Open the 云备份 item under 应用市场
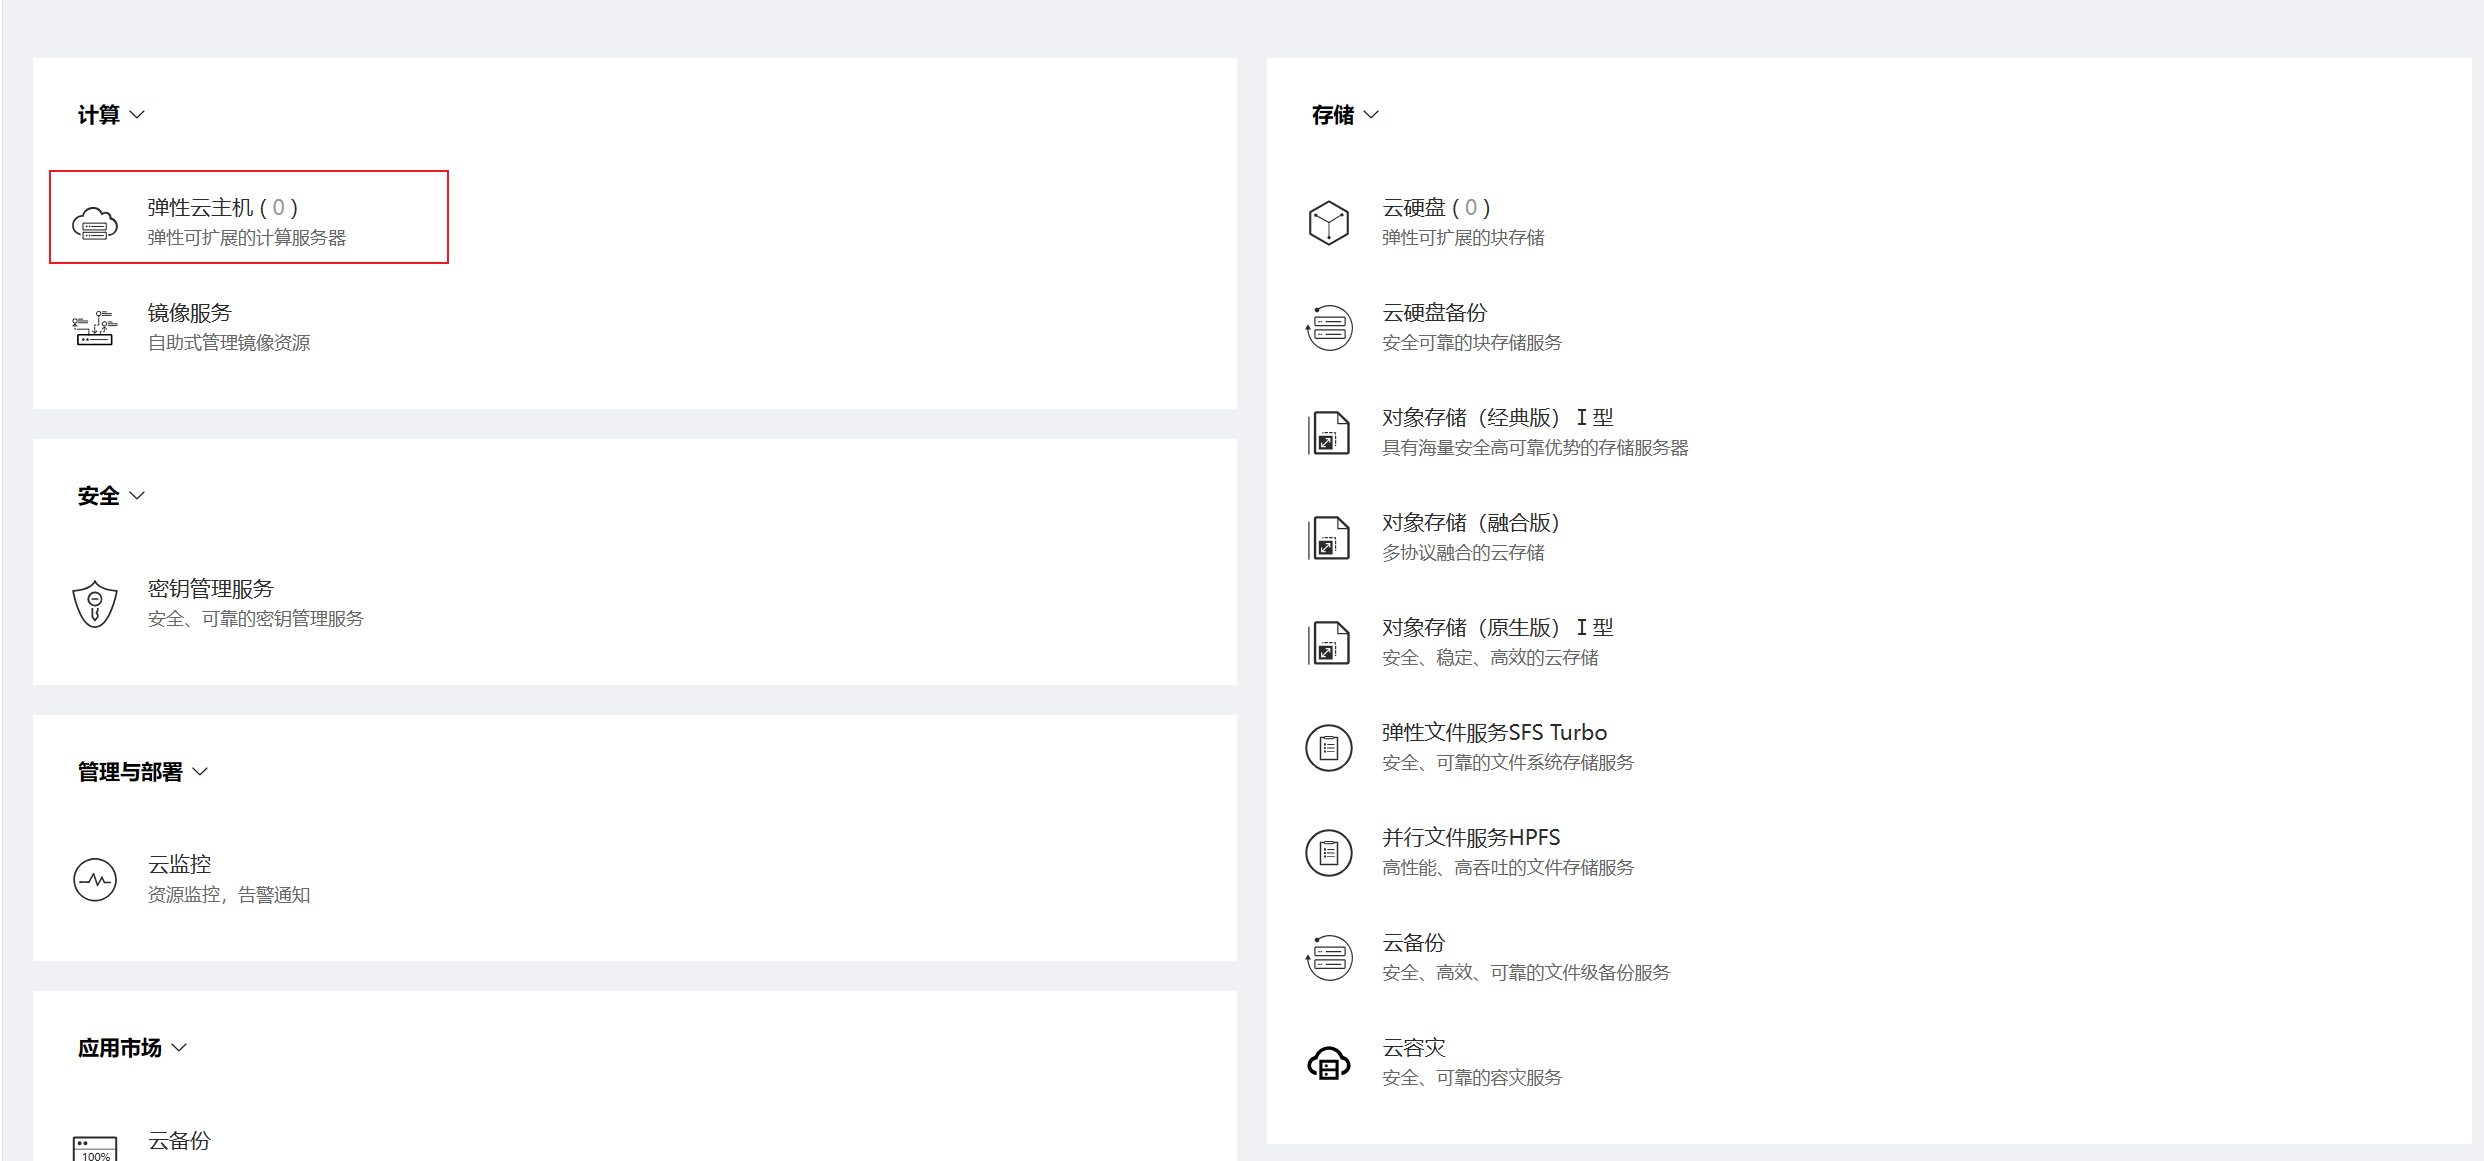This screenshot has width=2484, height=1161. tap(179, 1141)
